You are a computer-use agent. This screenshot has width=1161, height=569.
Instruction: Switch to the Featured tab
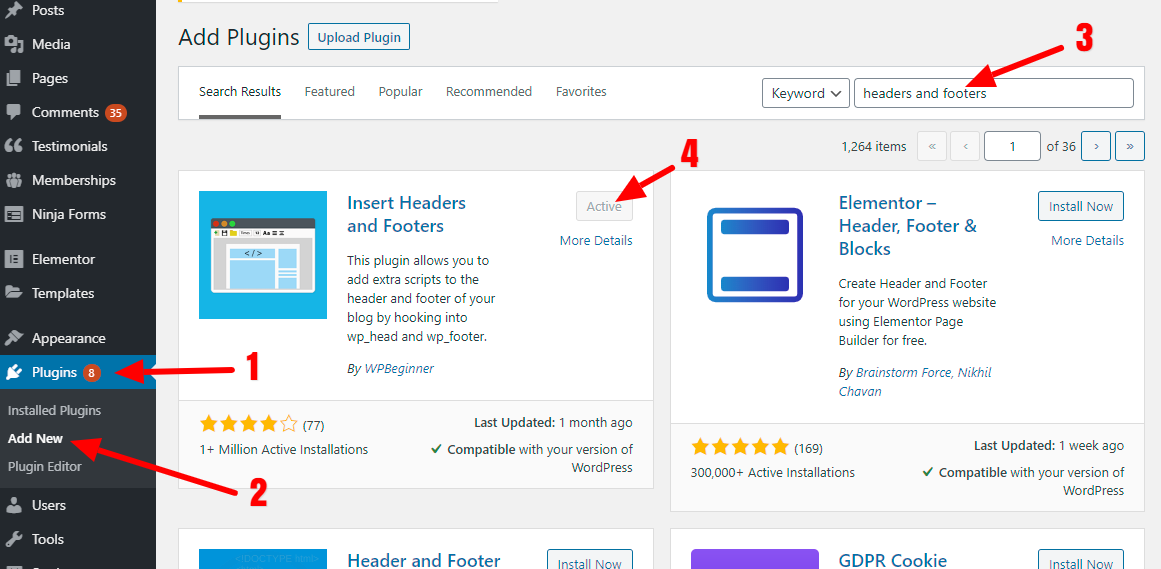(x=329, y=92)
